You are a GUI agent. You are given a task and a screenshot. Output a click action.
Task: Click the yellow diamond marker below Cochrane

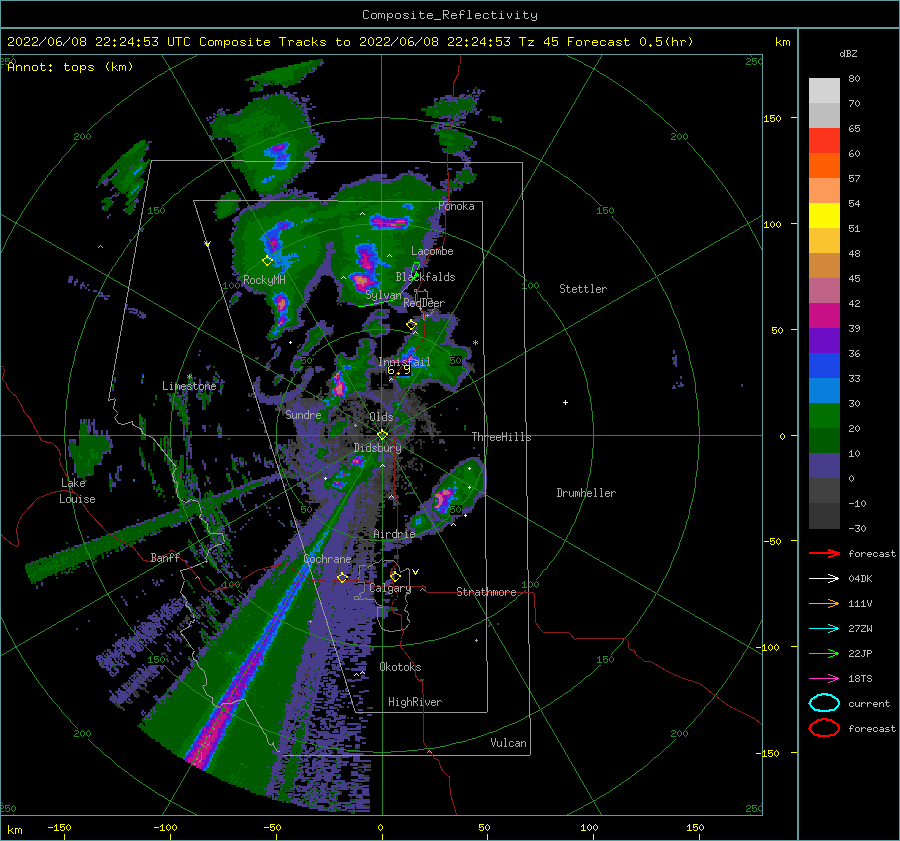click(342, 577)
